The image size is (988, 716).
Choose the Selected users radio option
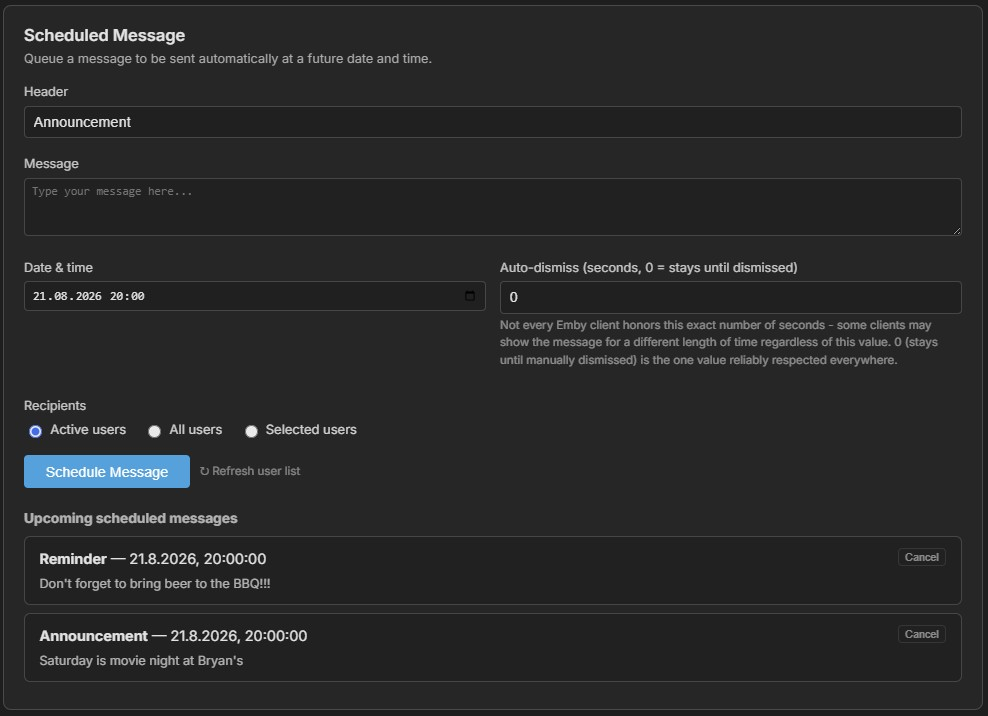[251, 431]
